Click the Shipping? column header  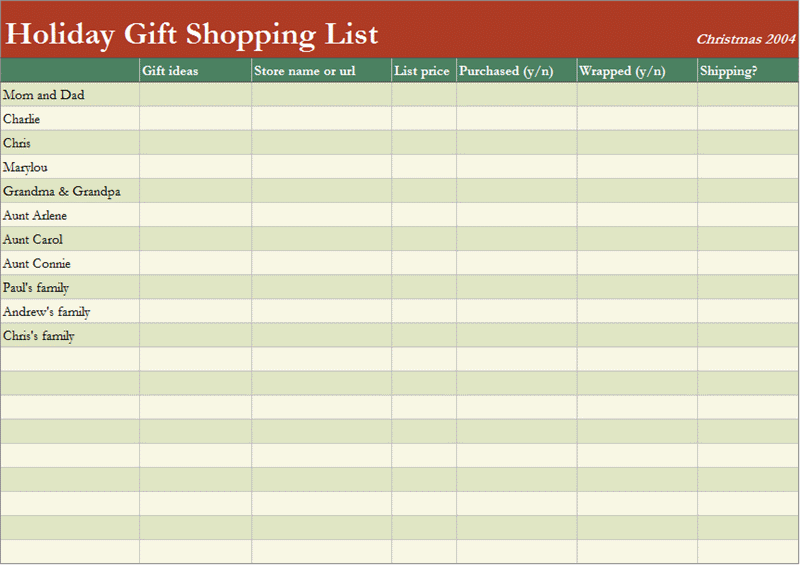pyautogui.click(x=748, y=71)
